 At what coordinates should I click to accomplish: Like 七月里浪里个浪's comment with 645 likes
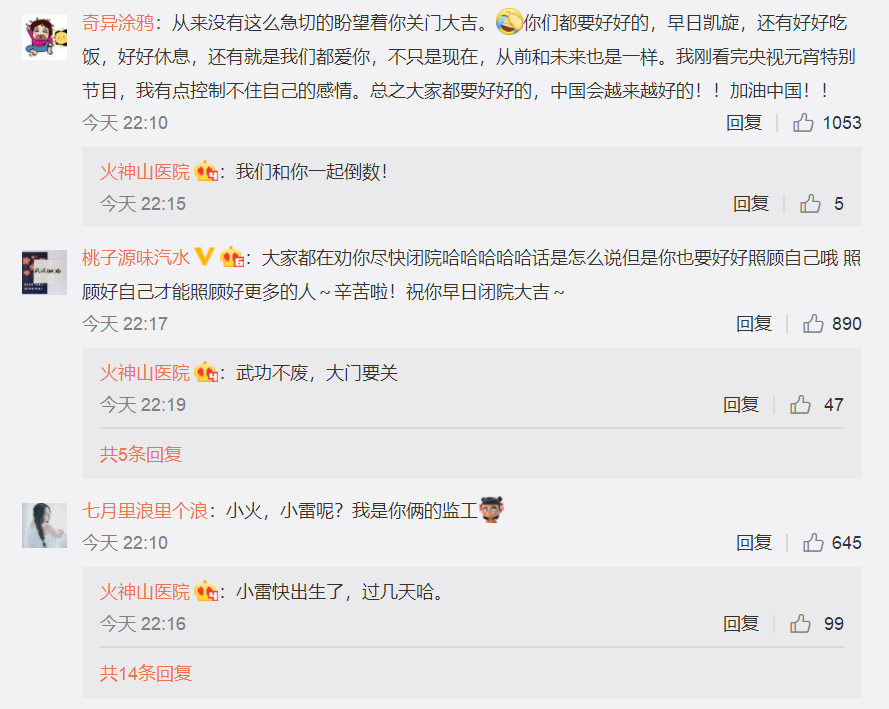click(813, 542)
